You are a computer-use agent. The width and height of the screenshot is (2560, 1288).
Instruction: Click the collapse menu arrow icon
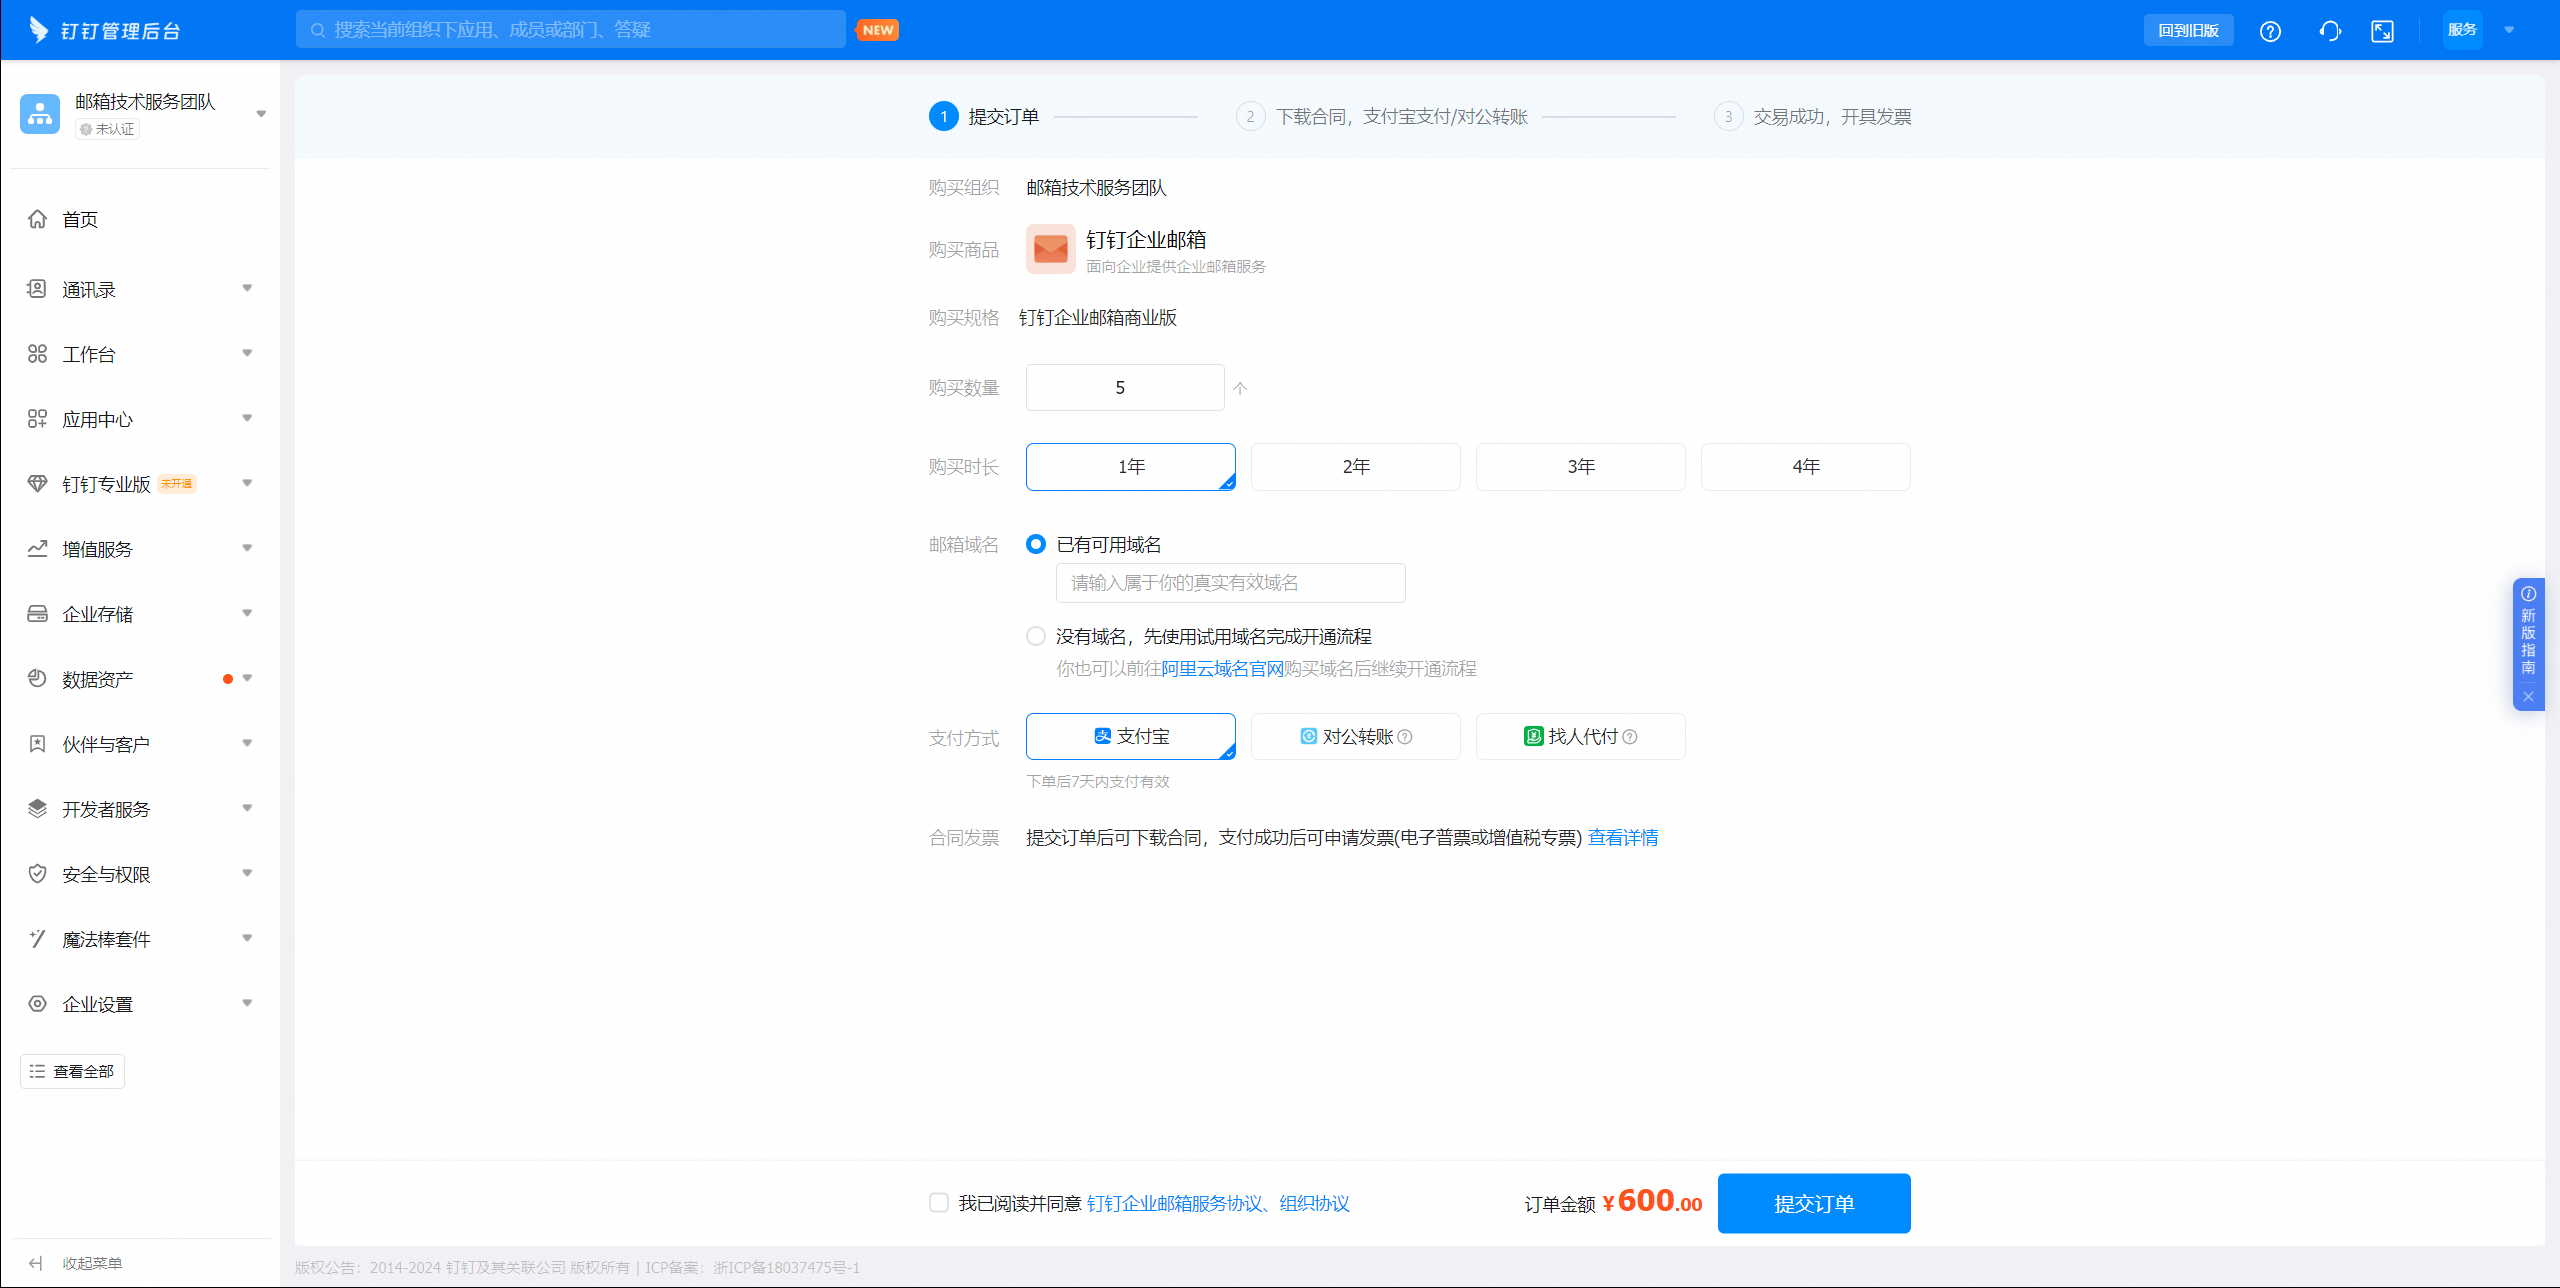click(36, 1263)
